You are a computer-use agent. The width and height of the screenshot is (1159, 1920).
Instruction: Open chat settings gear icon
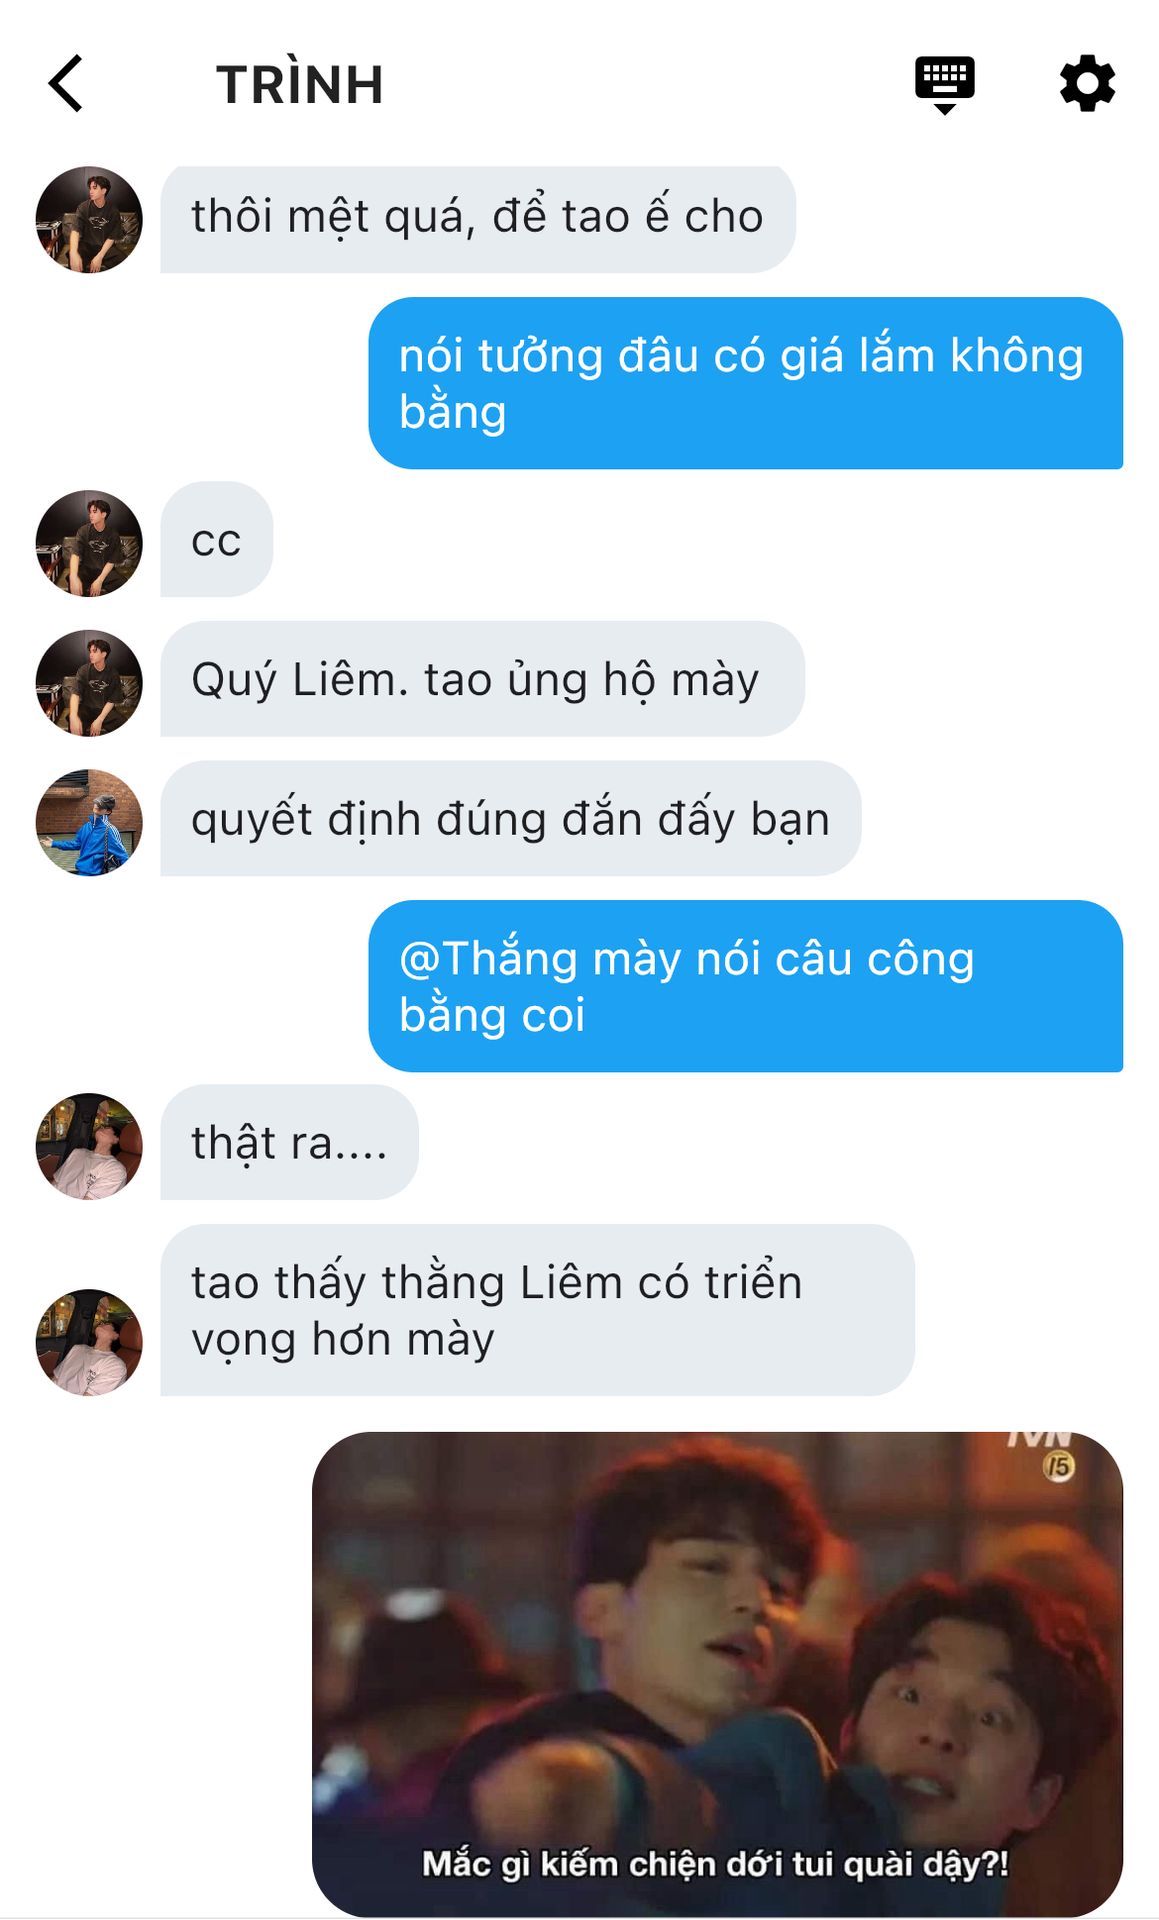tap(1087, 84)
